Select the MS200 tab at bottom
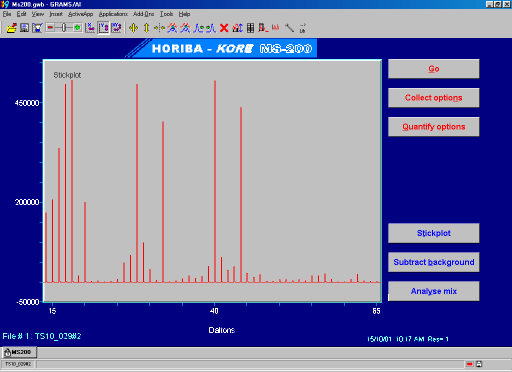512x372 pixels. [19, 352]
